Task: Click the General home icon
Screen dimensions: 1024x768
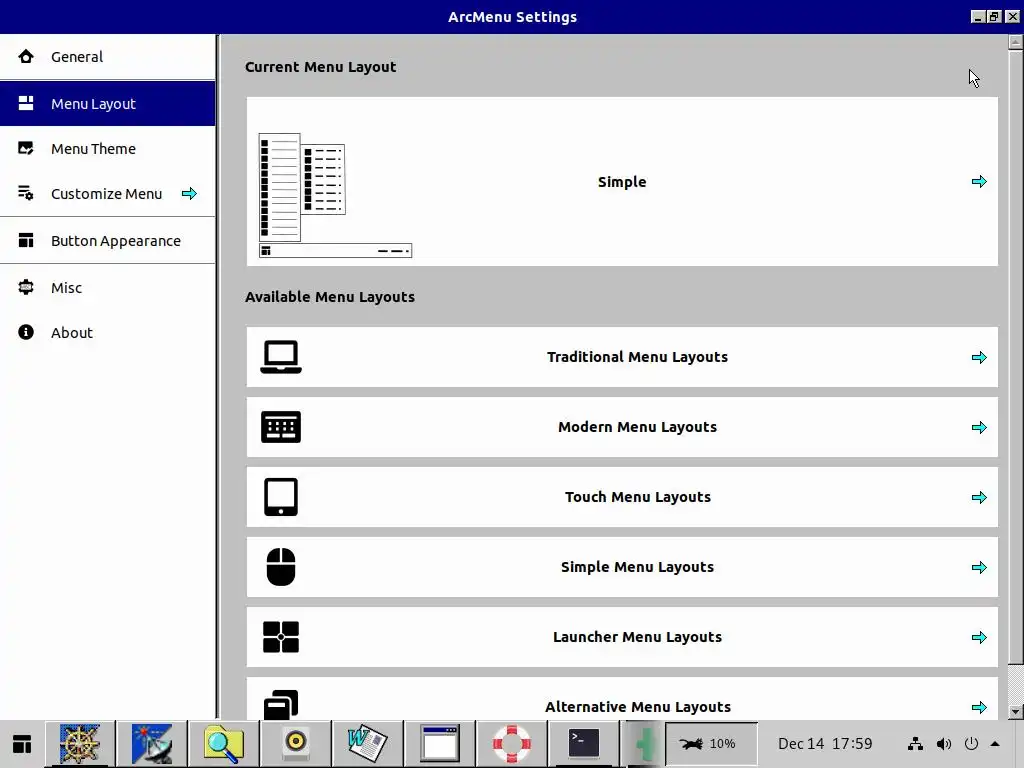Action: click(x=26, y=57)
